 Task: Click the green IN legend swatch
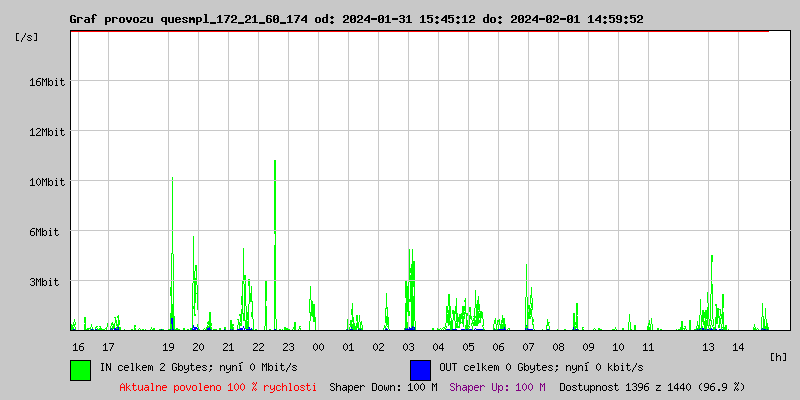[80, 369]
